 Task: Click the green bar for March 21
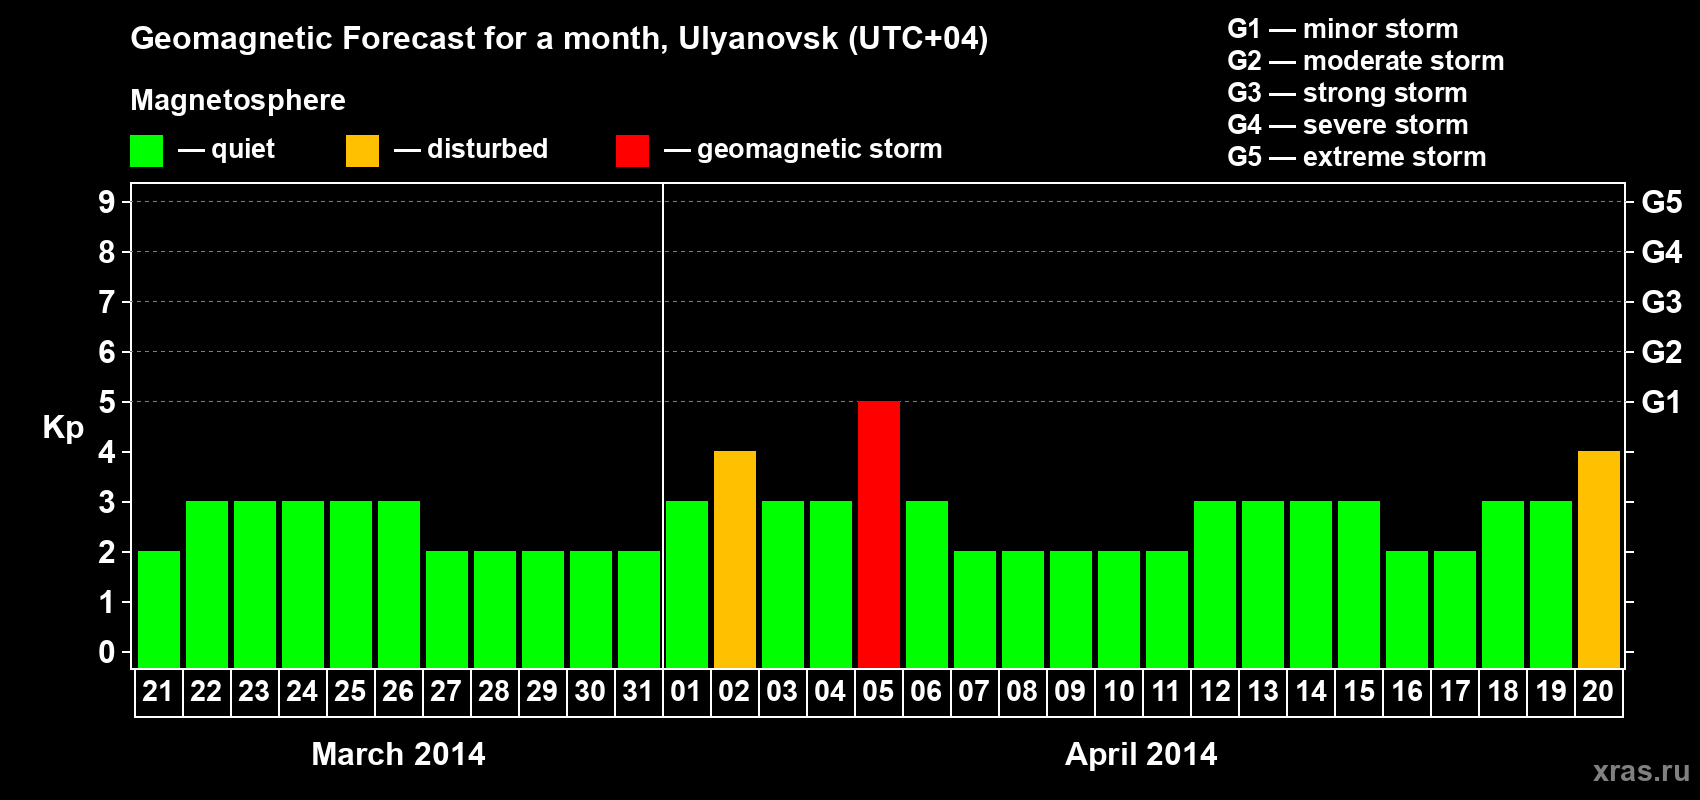(x=158, y=609)
